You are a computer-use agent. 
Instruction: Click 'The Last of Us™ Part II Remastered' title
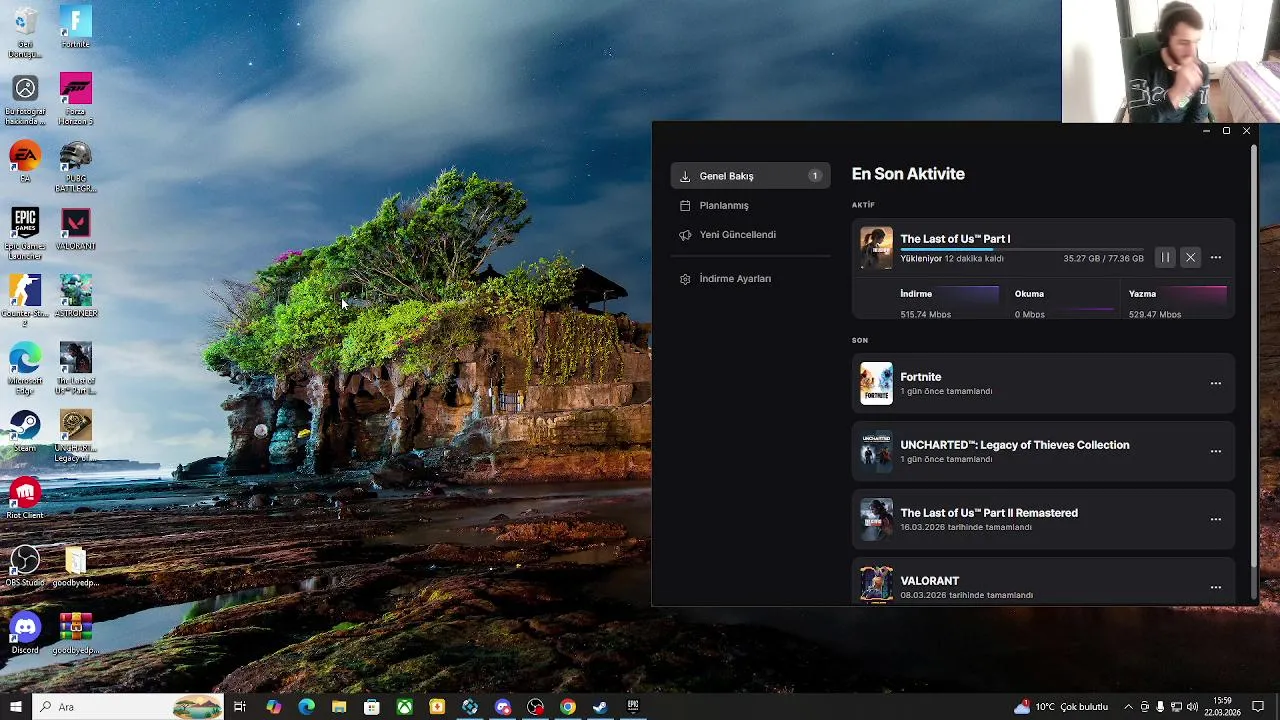(x=989, y=513)
